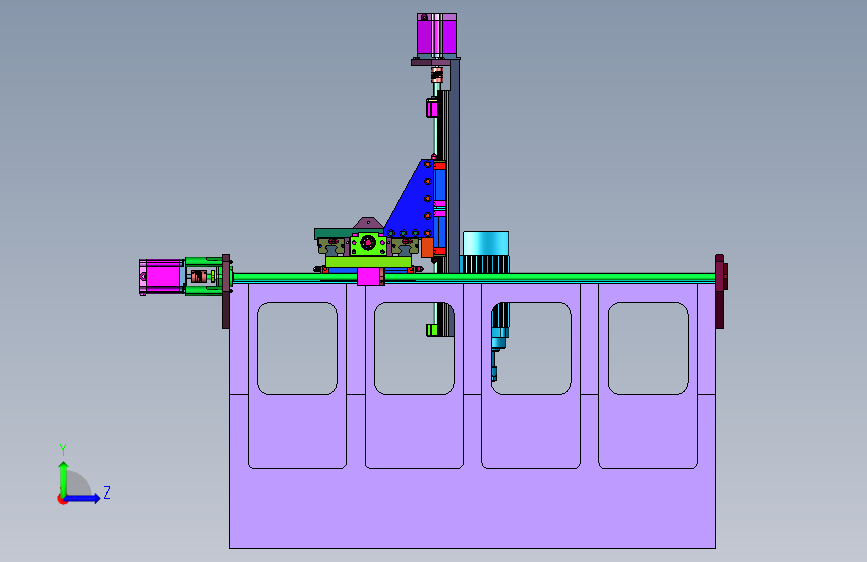Select the yellow-green plate under the carriage

point(368,262)
